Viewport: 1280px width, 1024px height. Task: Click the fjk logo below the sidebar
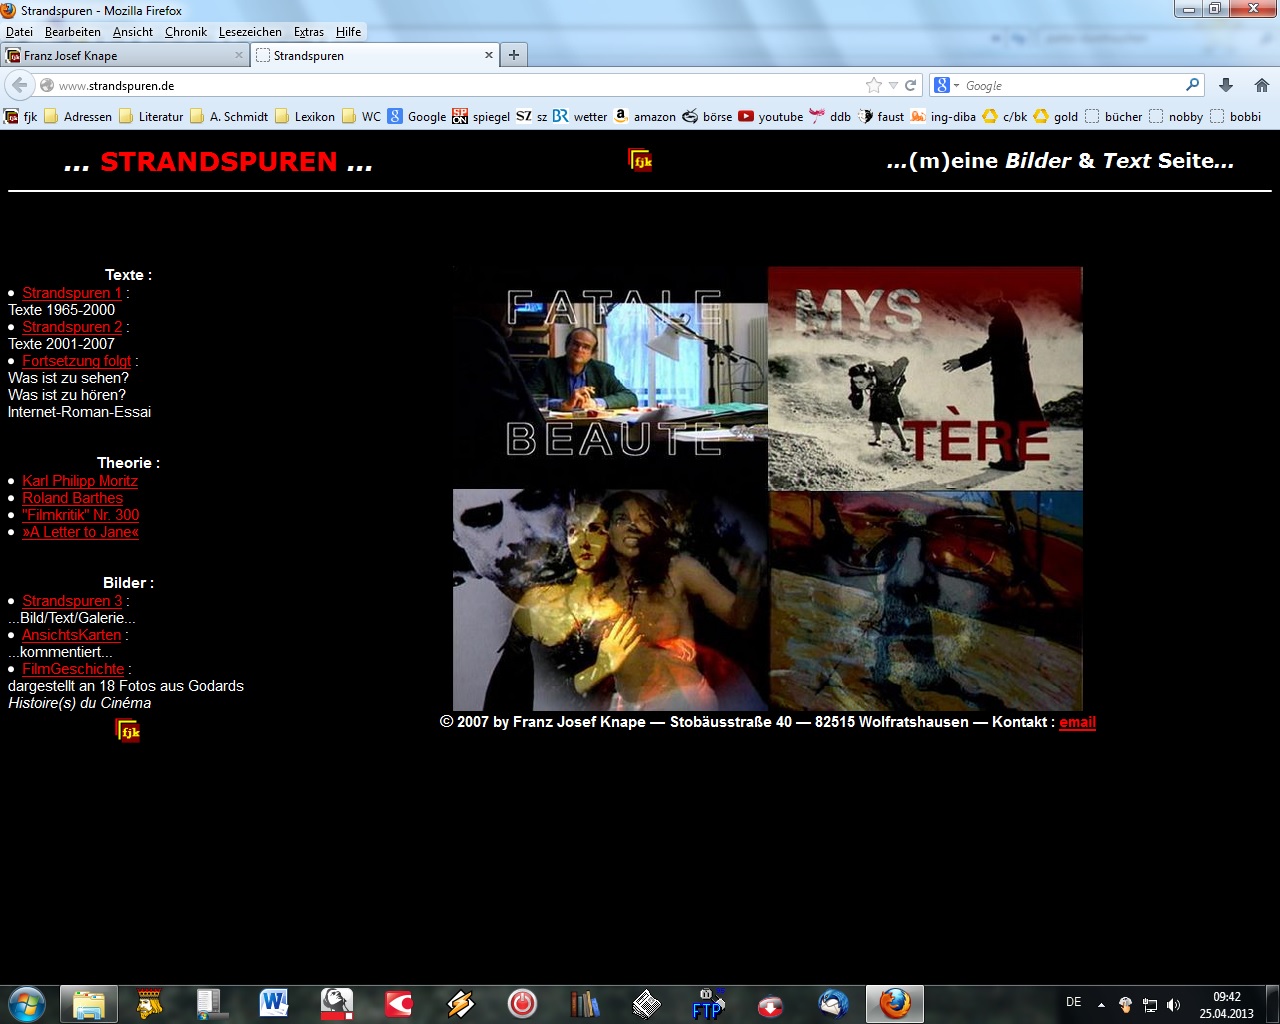coord(128,731)
